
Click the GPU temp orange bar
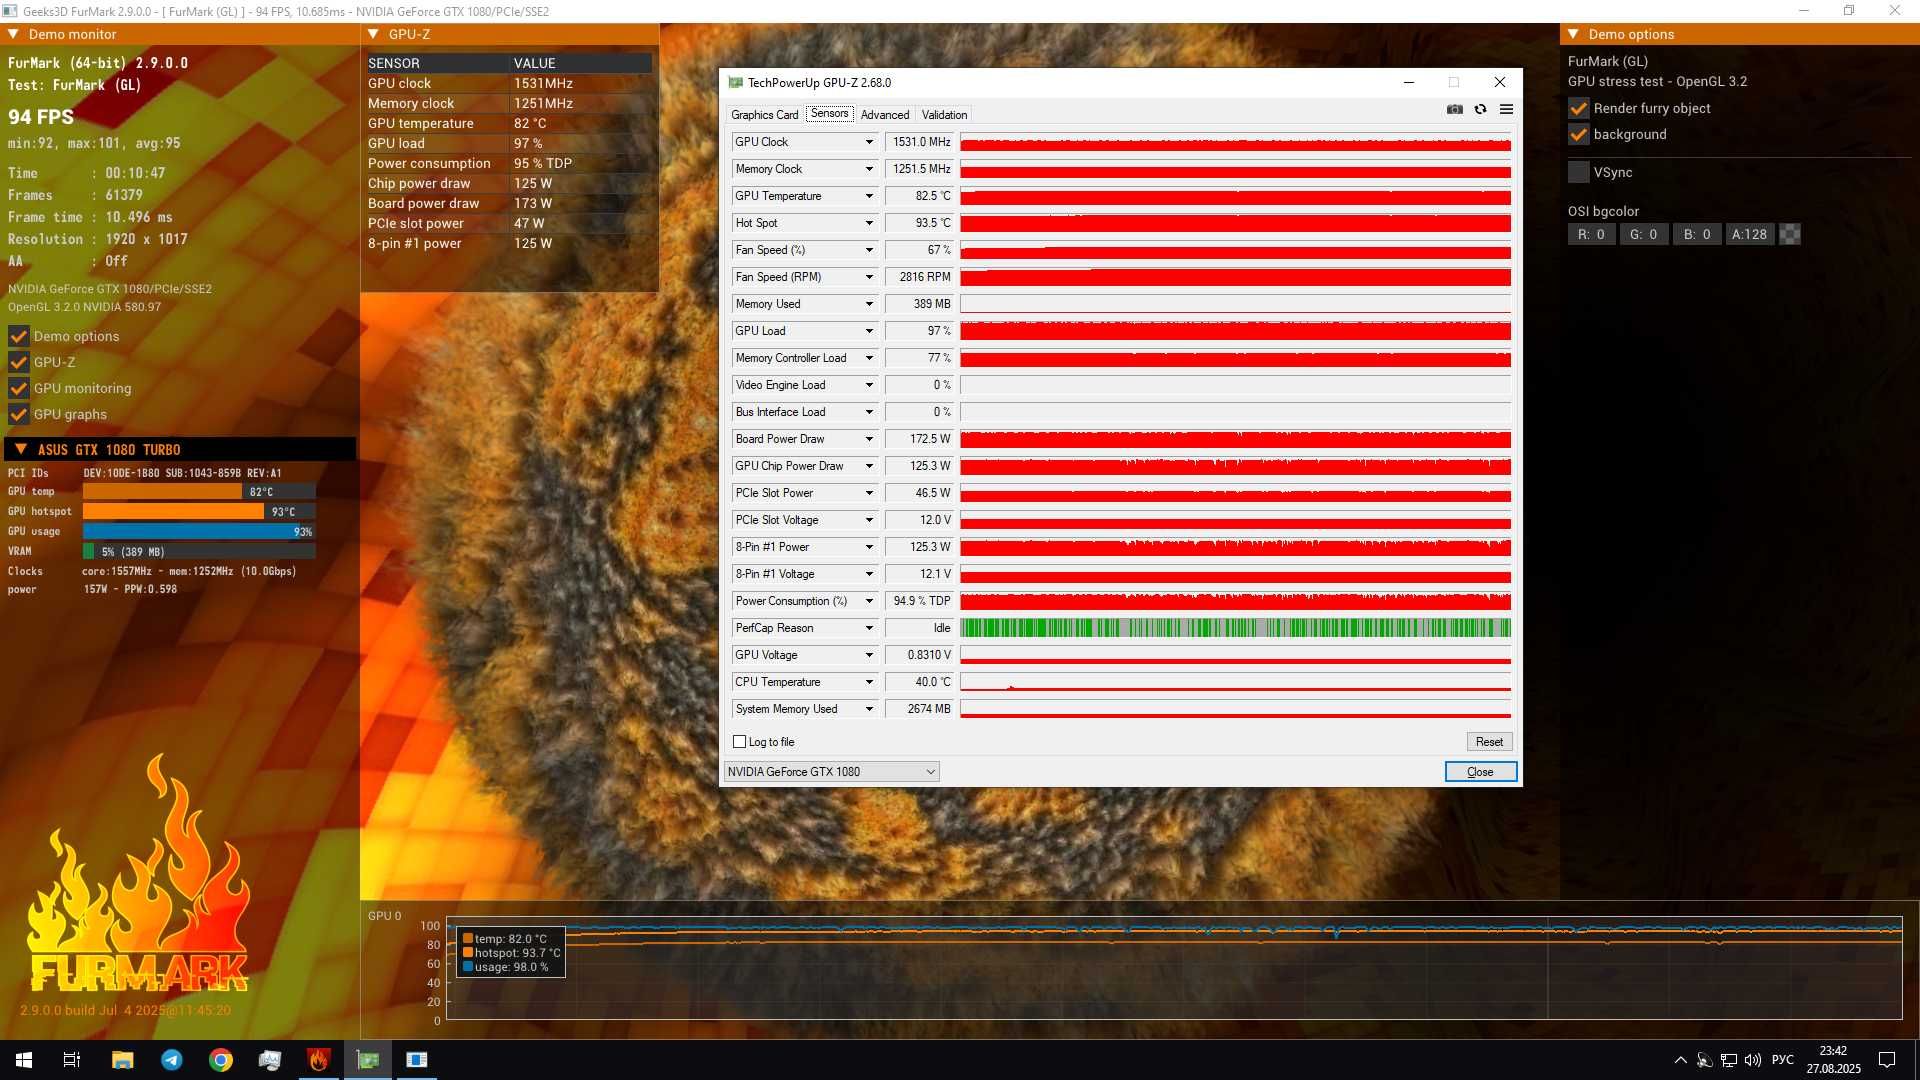(x=162, y=492)
